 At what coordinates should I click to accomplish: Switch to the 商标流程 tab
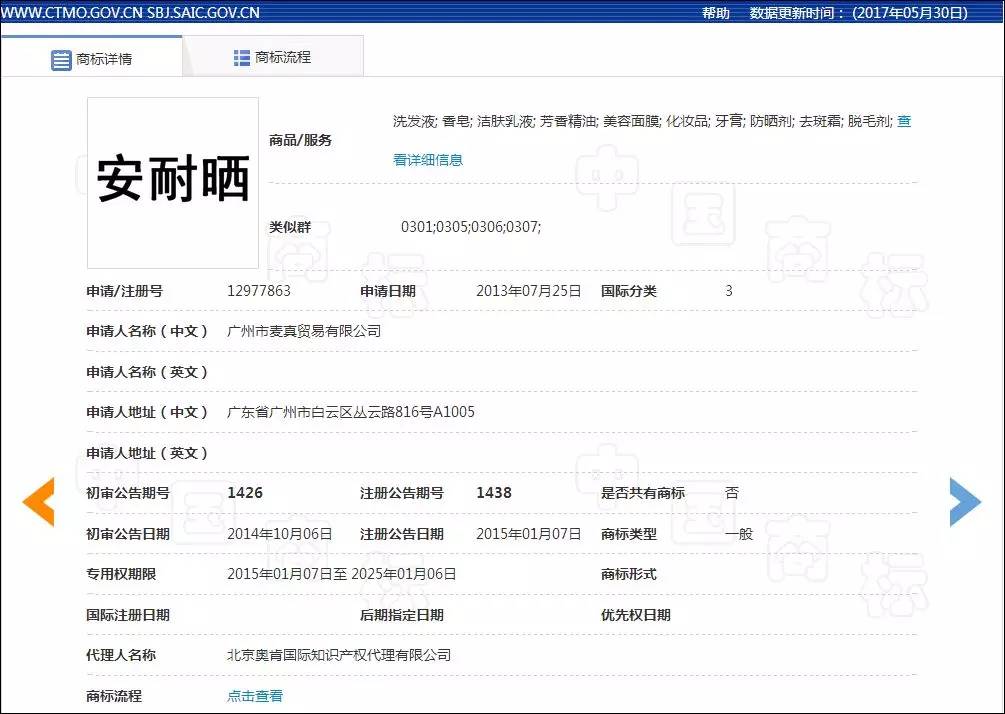point(280,56)
